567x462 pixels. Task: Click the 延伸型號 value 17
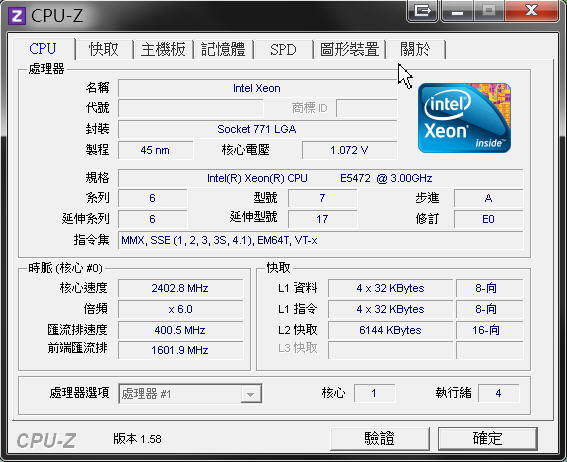coord(322,219)
